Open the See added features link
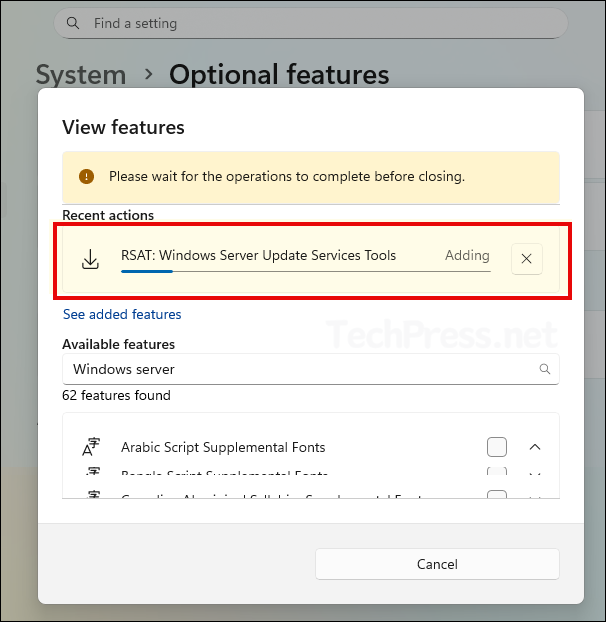The height and width of the screenshot is (622, 606). [x=122, y=314]
